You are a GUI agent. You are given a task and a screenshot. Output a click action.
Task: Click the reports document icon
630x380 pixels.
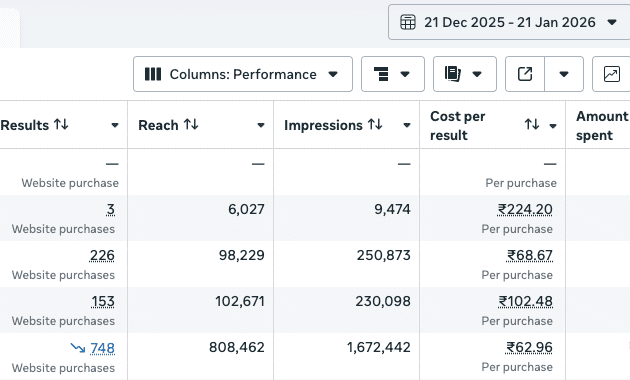tap(453, 74)
